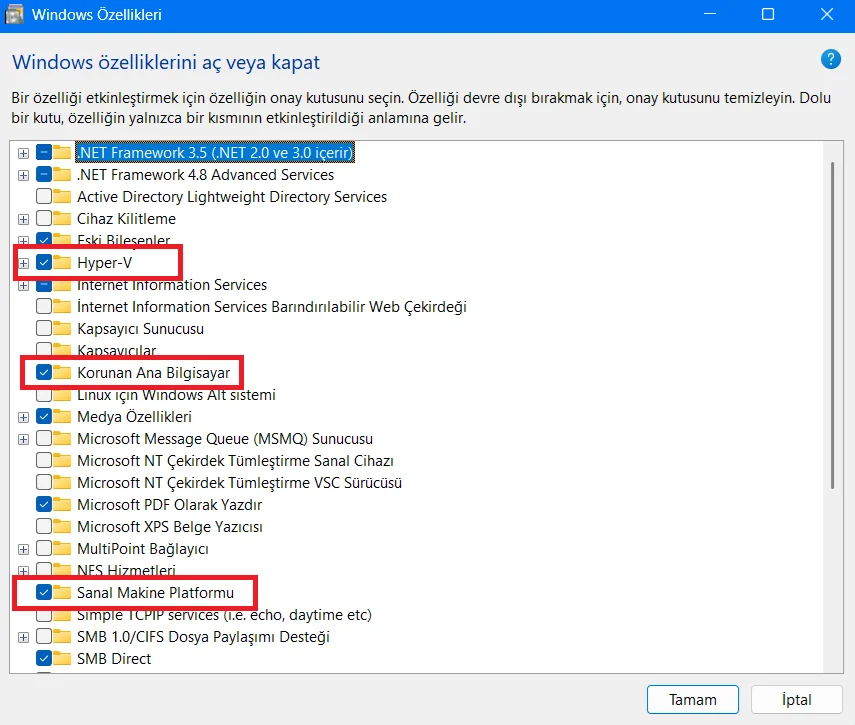Click folder icon beside SMB 1.0/CIFS Dosya Paylaşımı
This screenshot has width=855, height=725.
pyautogui.click(x=62, y=637)
